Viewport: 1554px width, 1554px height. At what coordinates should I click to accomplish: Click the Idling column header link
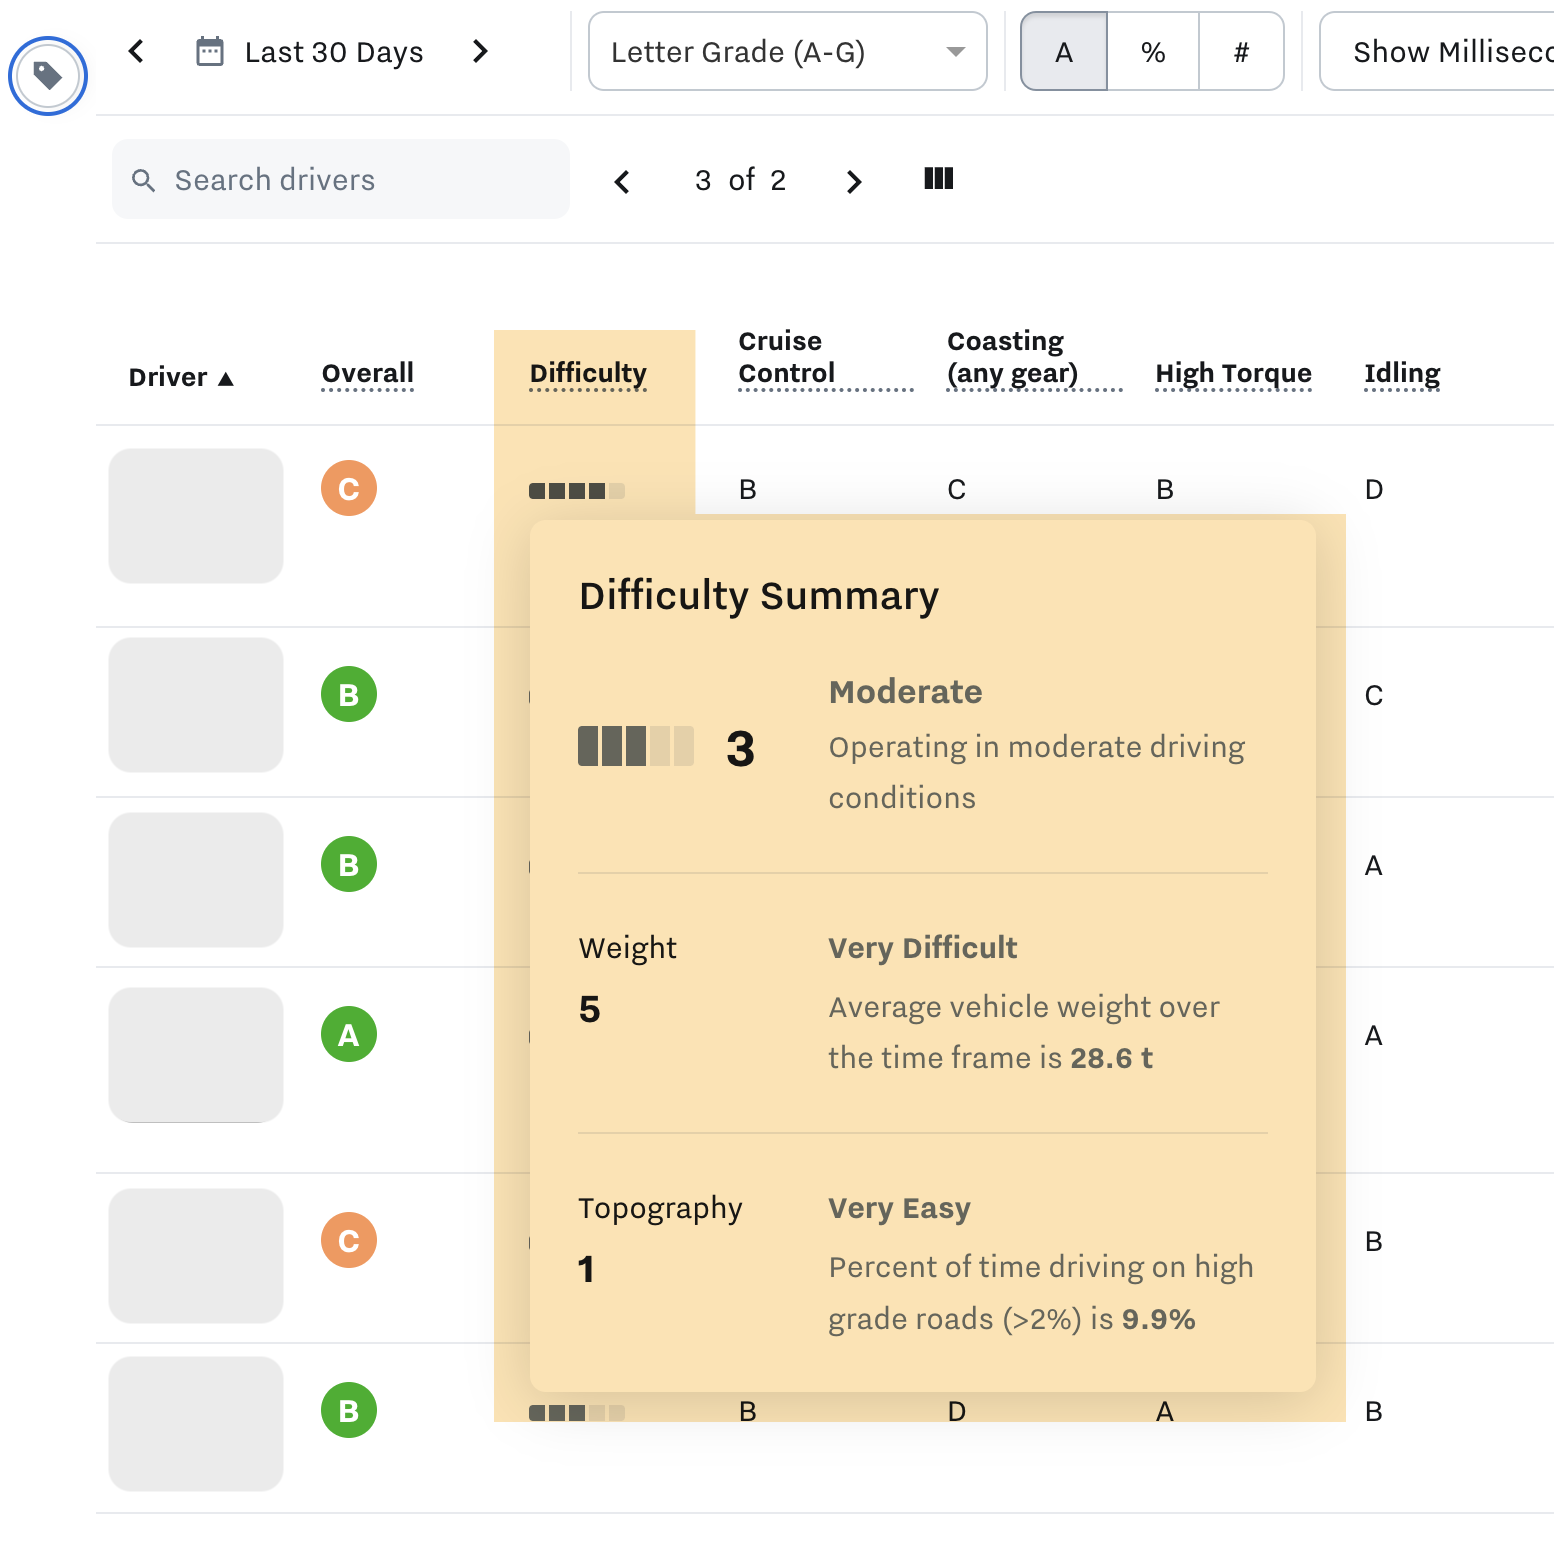click(x=1402, y=373)
